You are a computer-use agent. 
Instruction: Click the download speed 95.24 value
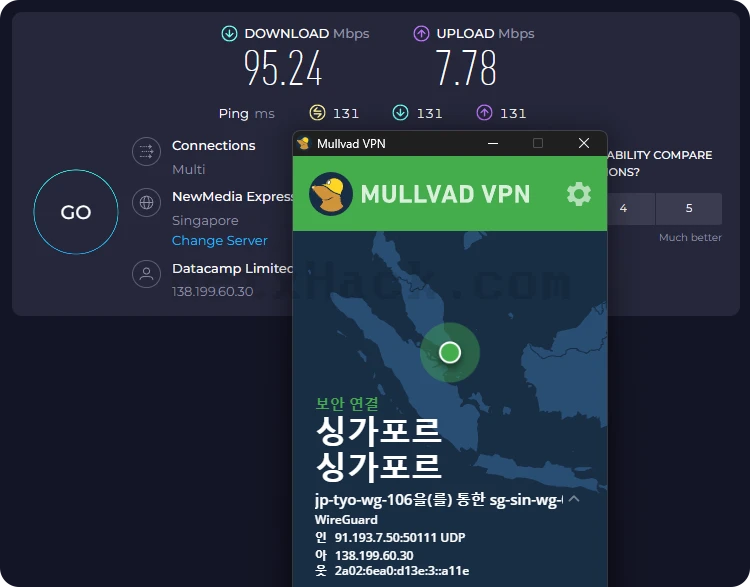[283, 68]
